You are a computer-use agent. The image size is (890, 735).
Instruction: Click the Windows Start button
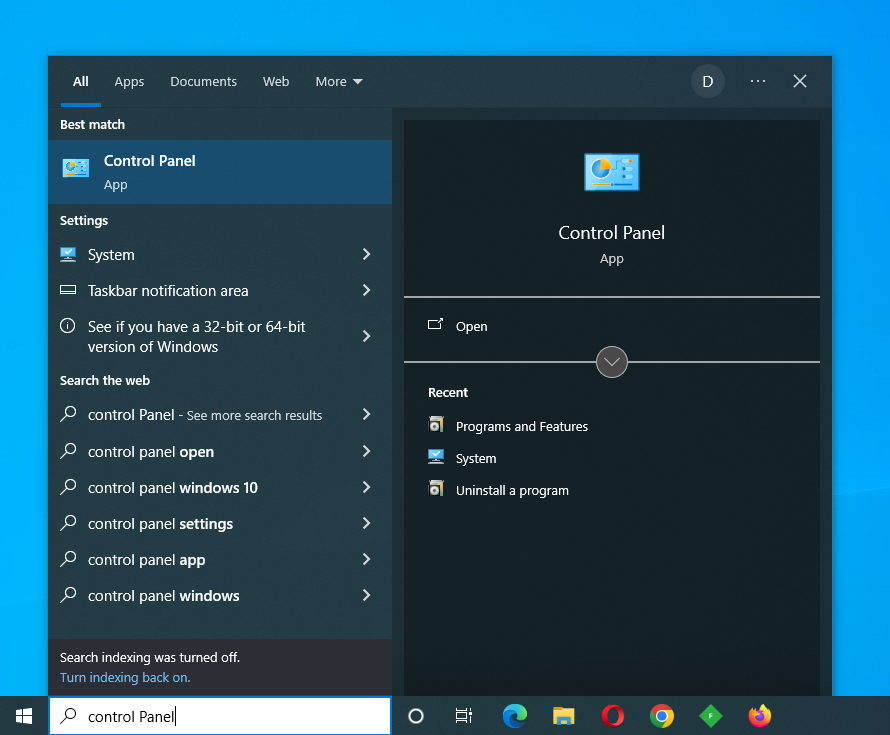[x=24, y=716]
